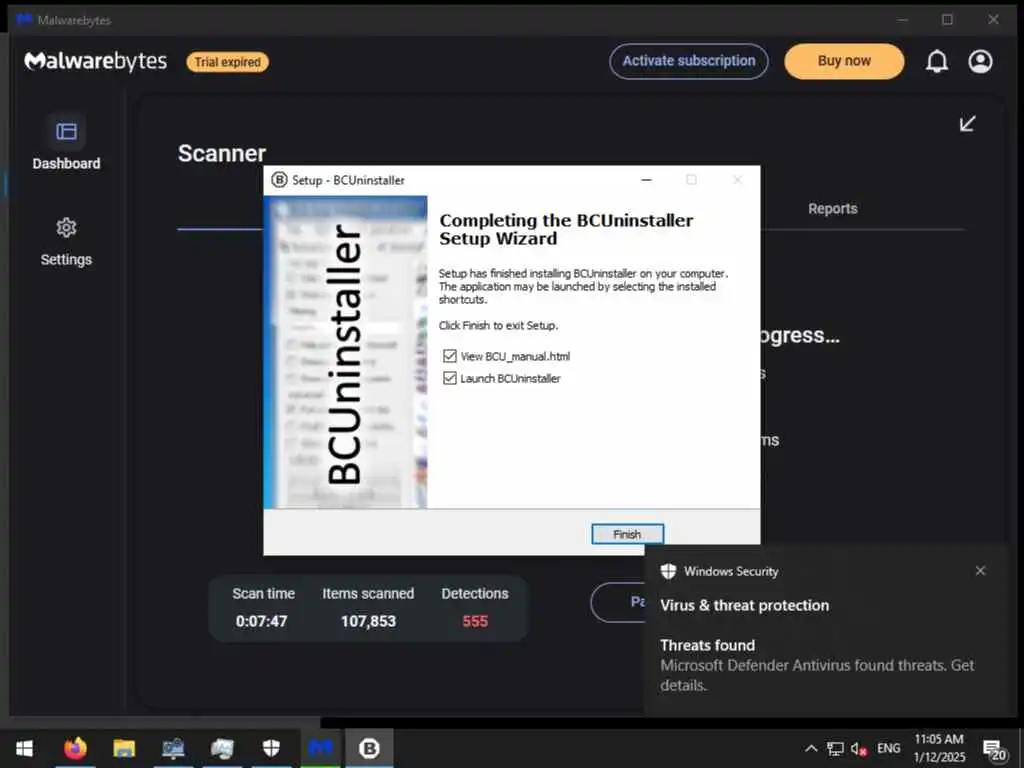1024x768 pixels.
Task: Click Finish to exit Setup
Action: click(x=627, y=534)
